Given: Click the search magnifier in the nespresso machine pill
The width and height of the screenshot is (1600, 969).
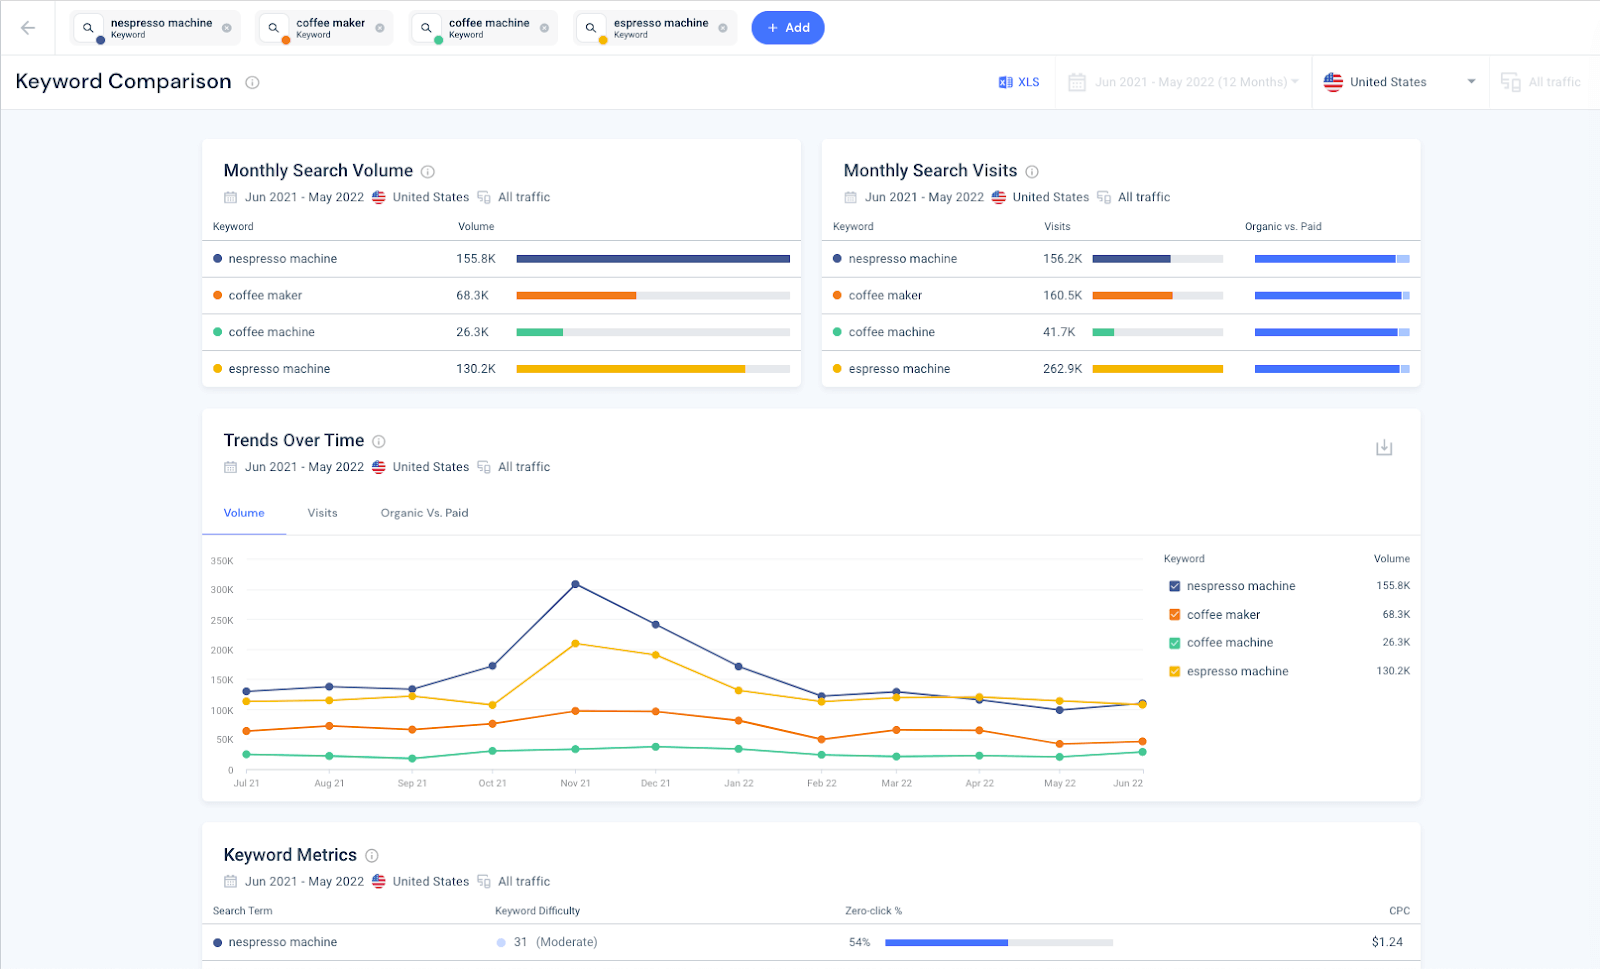Looking at the screenshot, I should coord(90,27).
